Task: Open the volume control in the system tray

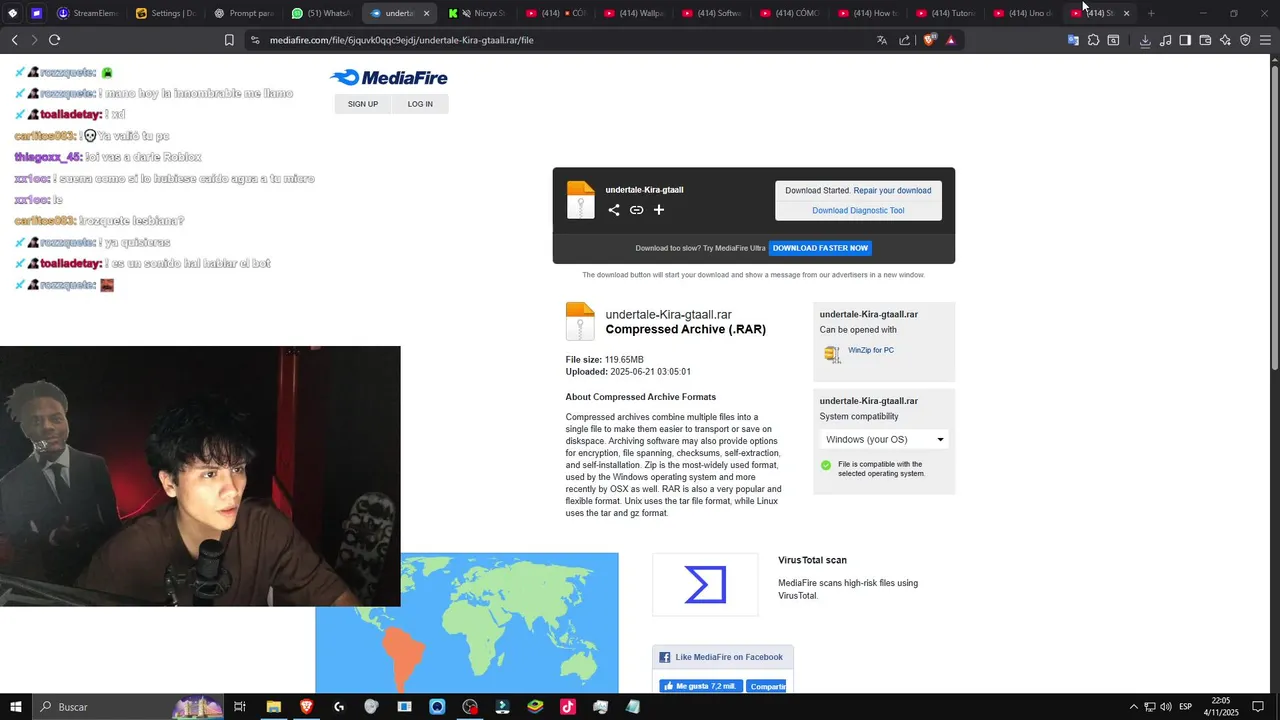Action: [x=1166, y=707]
